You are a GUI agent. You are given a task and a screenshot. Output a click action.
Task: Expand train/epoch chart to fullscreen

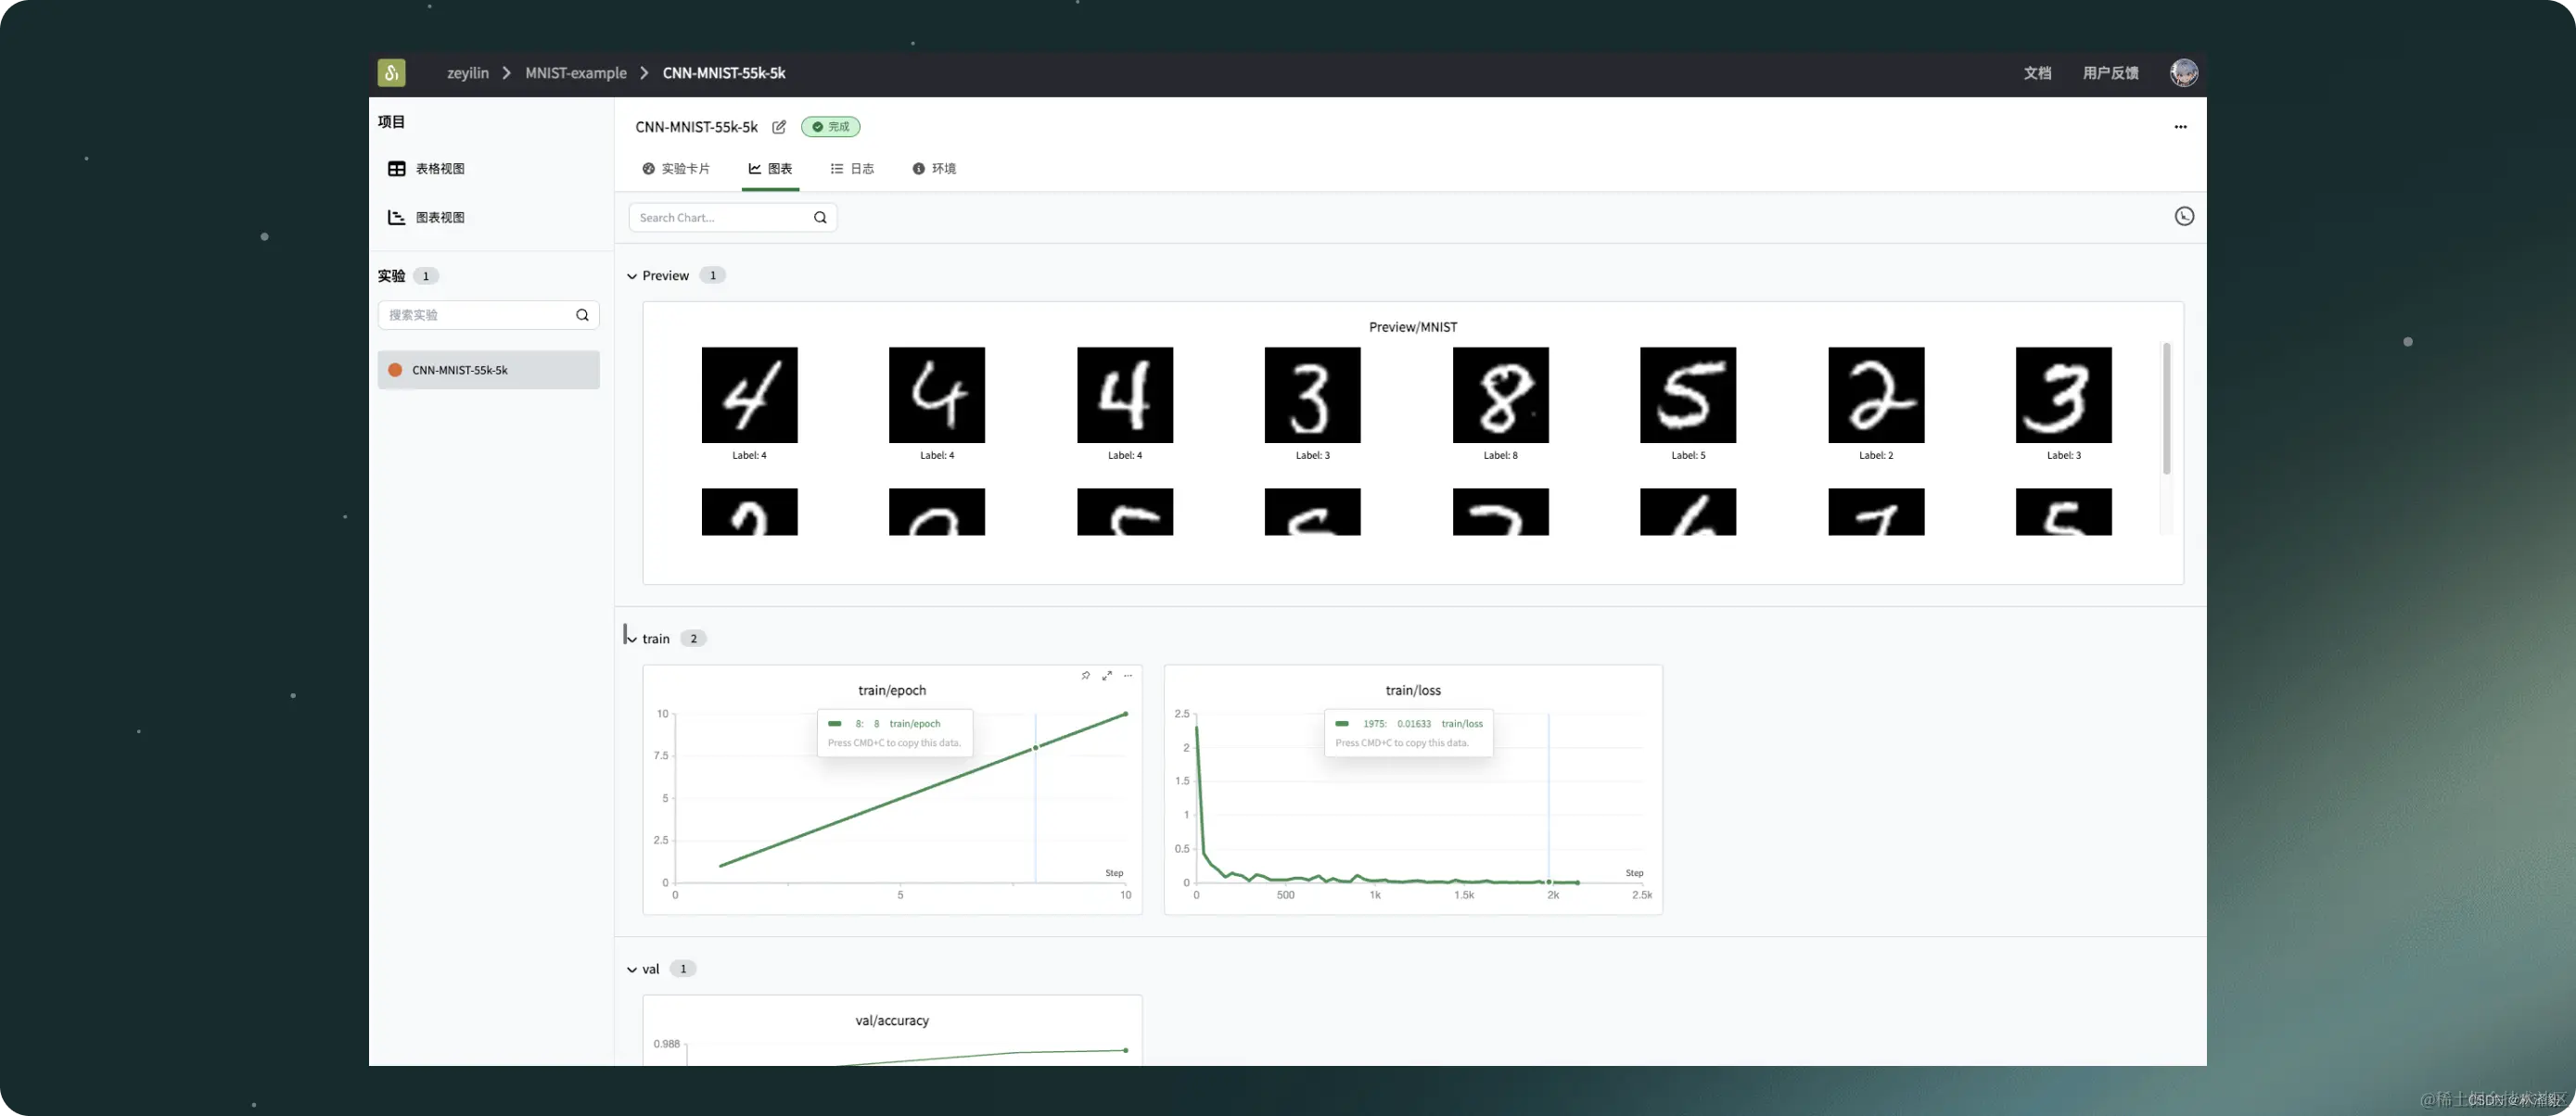click(x=1107, y=676)
